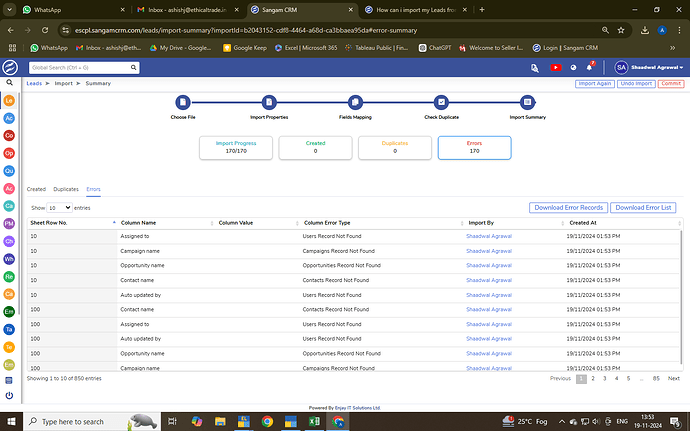Open the 'Ch' sidebar module icon
Image resolution: width=690 pixels, height=431 pixels.
(9, 241)
